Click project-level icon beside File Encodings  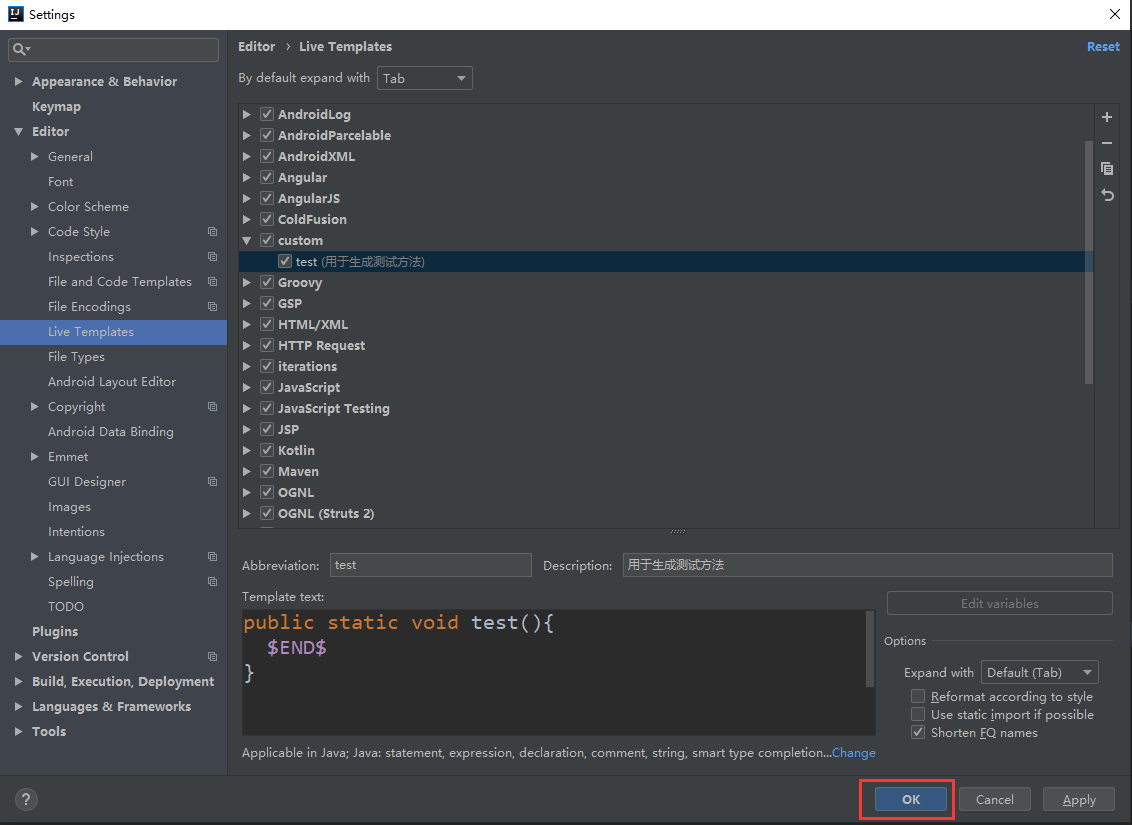point(212,307)
